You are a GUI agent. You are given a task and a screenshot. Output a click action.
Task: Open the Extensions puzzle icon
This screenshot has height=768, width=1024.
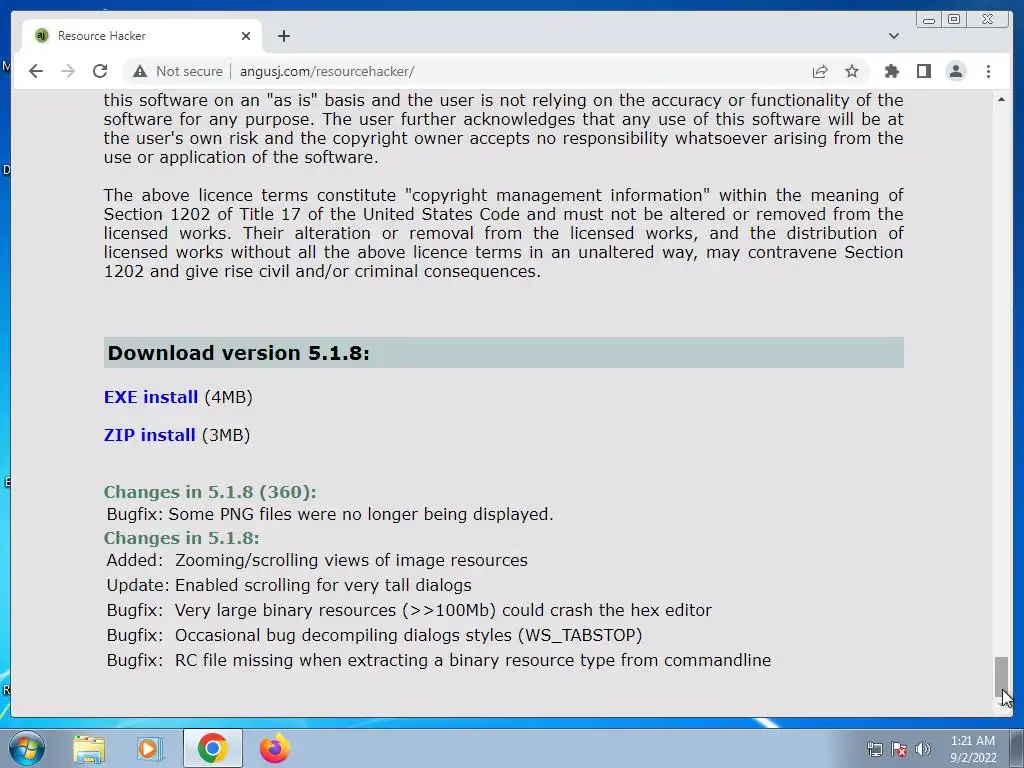[891, 71]
